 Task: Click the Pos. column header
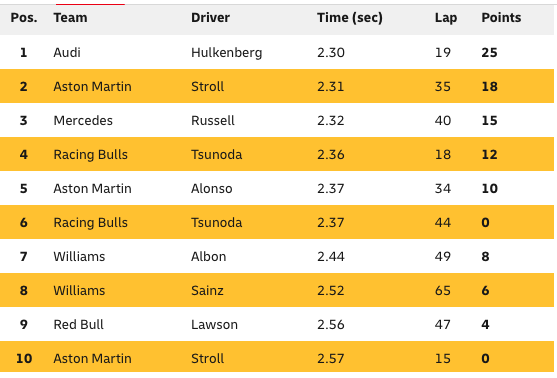[24, 18]
